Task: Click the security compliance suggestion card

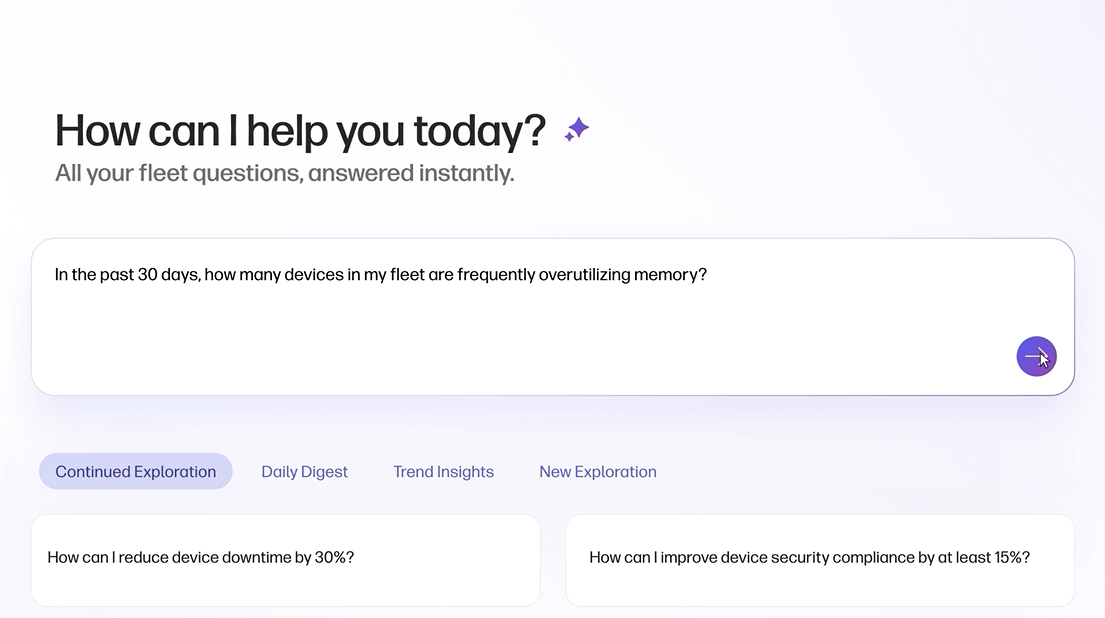Action: click(x=820, y=558)
